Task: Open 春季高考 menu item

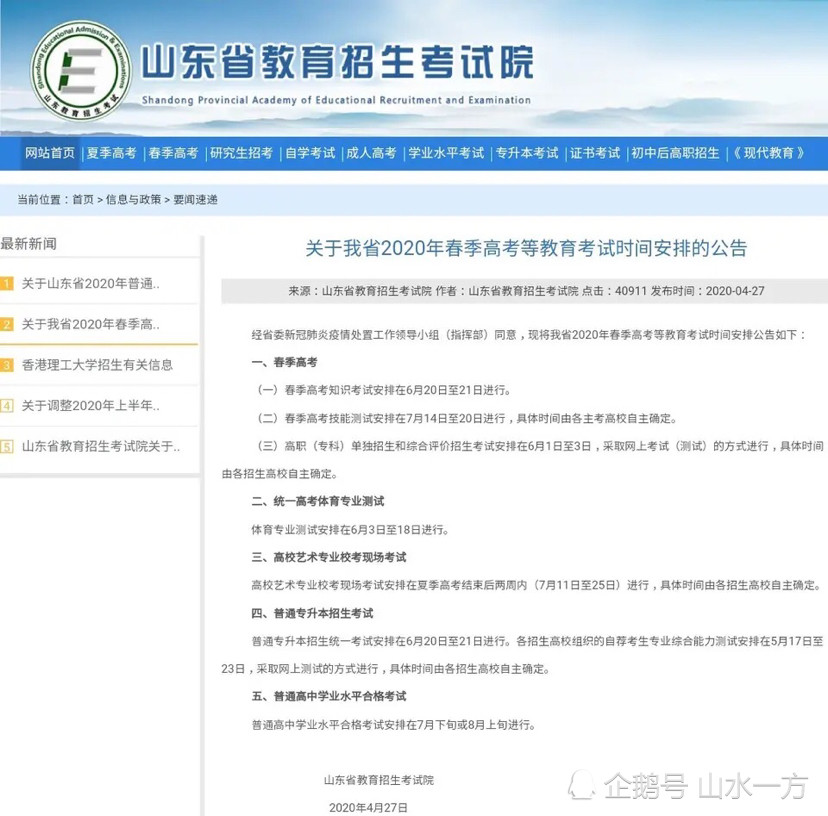Action: click(x=173, y=153)
